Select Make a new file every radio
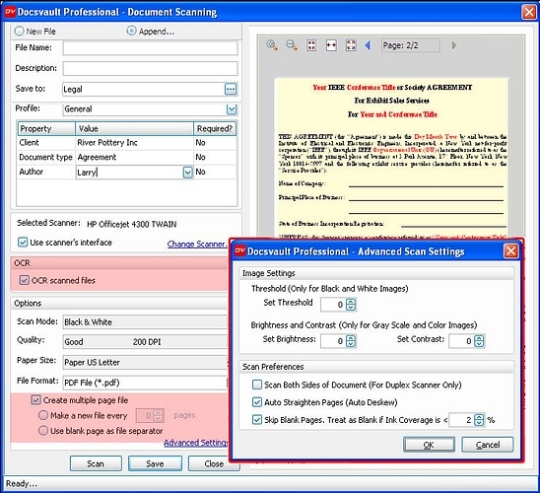540x493 pixels. 43,415
